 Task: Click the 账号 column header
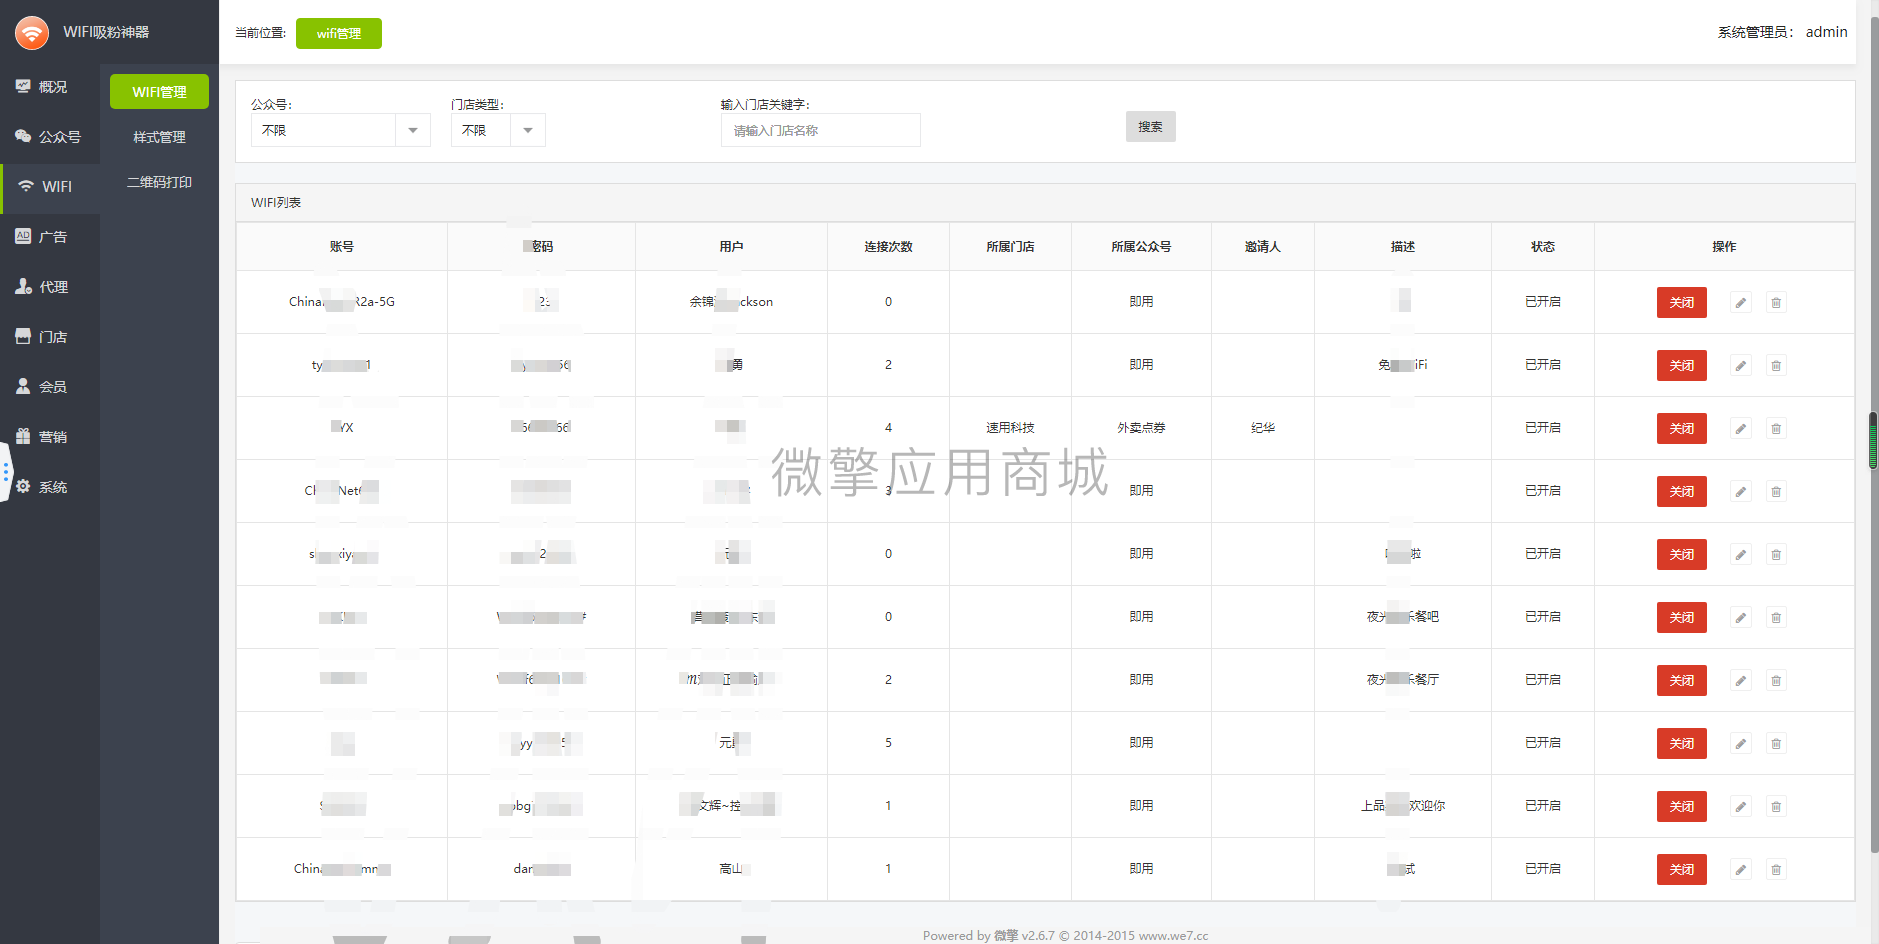[342, 246]
